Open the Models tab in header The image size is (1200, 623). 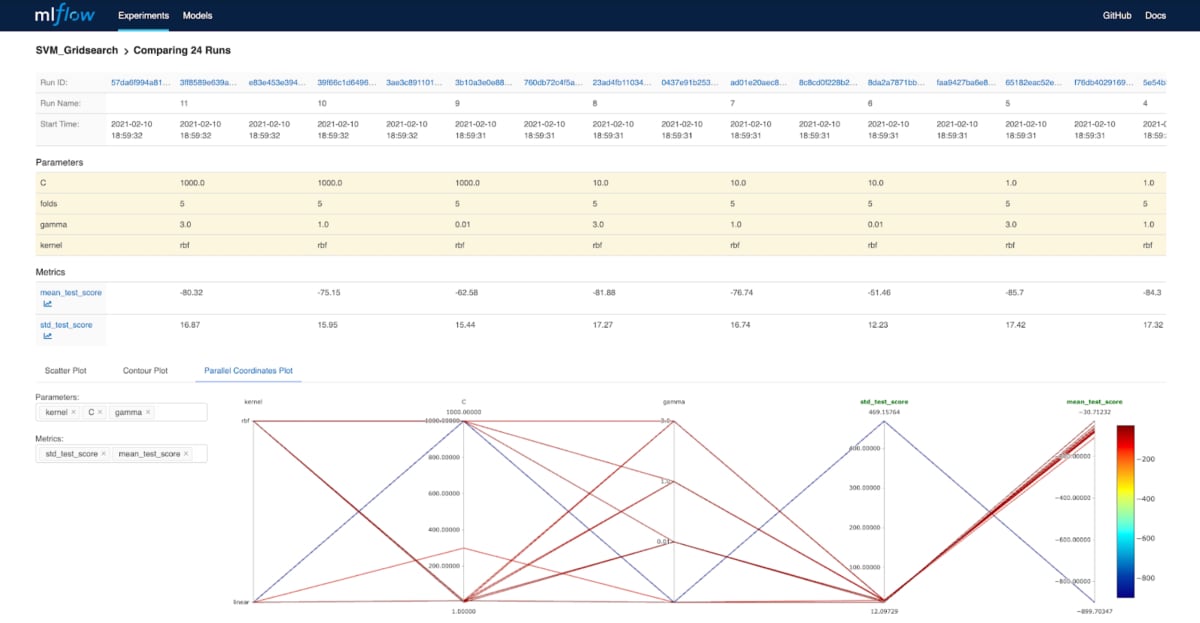(x=197, y=16)
